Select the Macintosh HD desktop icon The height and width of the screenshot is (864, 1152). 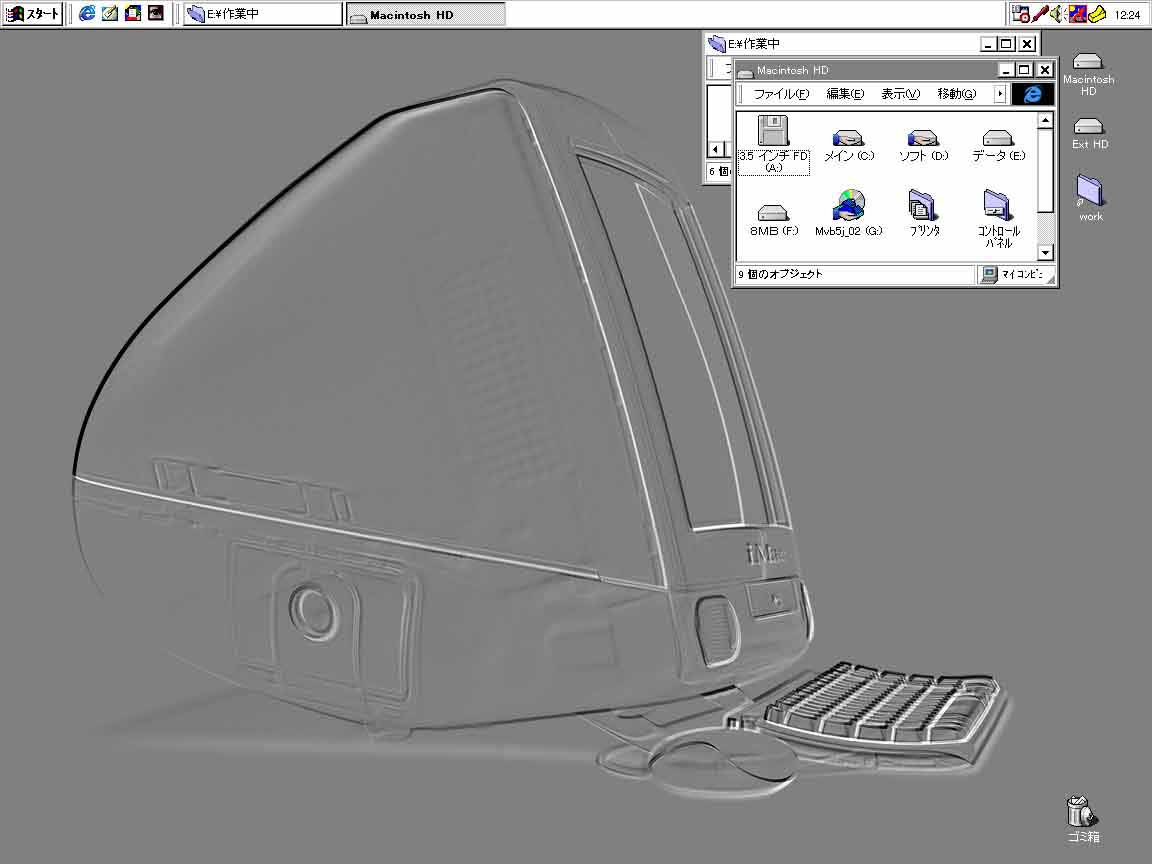[1088, 75]
